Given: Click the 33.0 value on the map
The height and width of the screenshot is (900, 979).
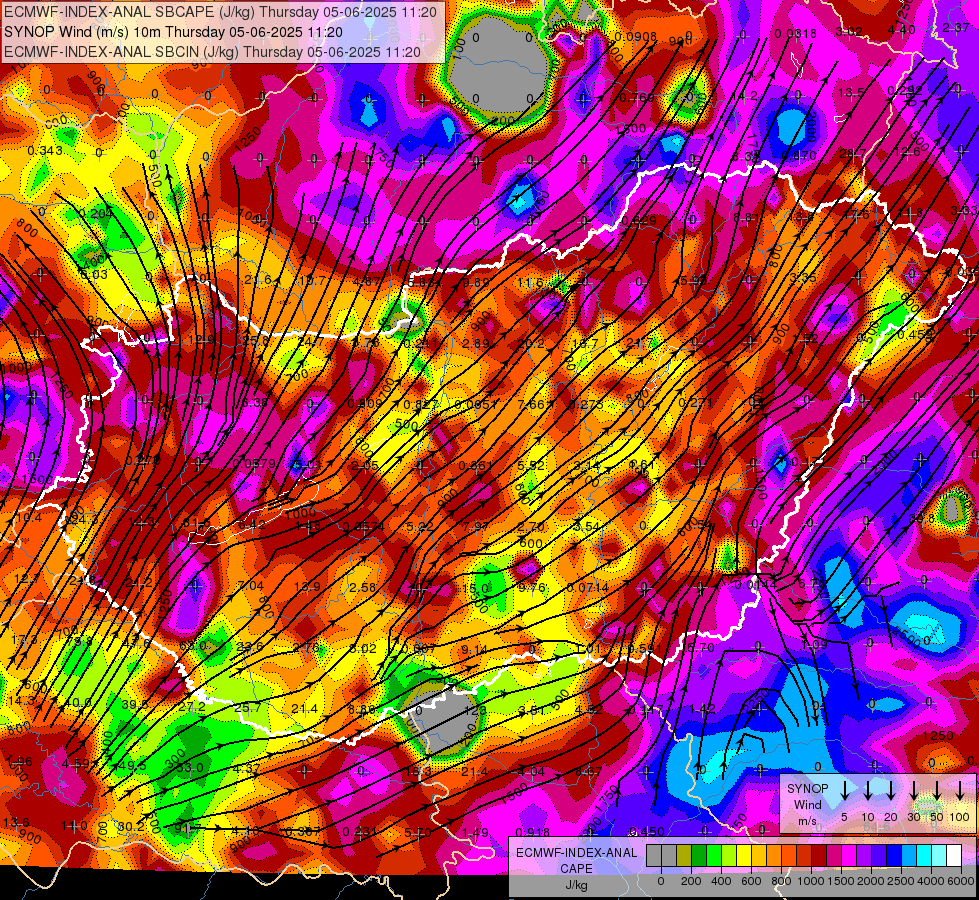Looking at the screenshot, I should pyautogui.click(x=190, y=767).
